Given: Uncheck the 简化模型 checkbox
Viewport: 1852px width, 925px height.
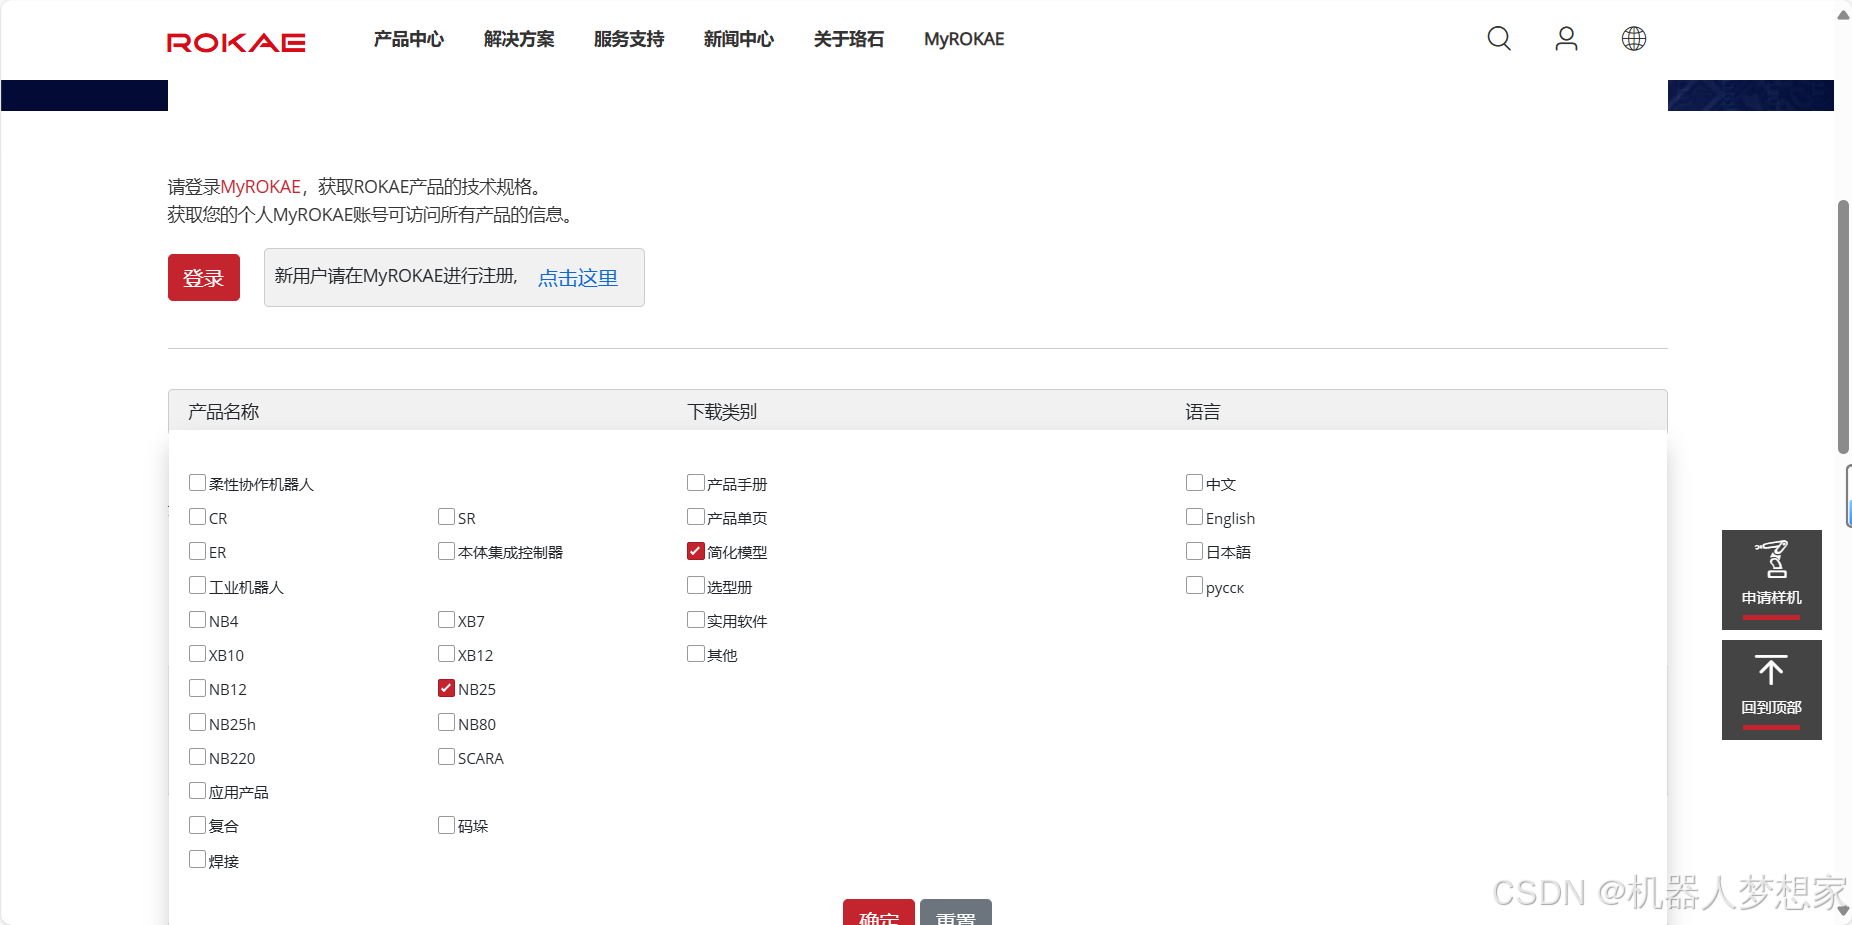Looking at the screenshot, I should click(695, 551).
